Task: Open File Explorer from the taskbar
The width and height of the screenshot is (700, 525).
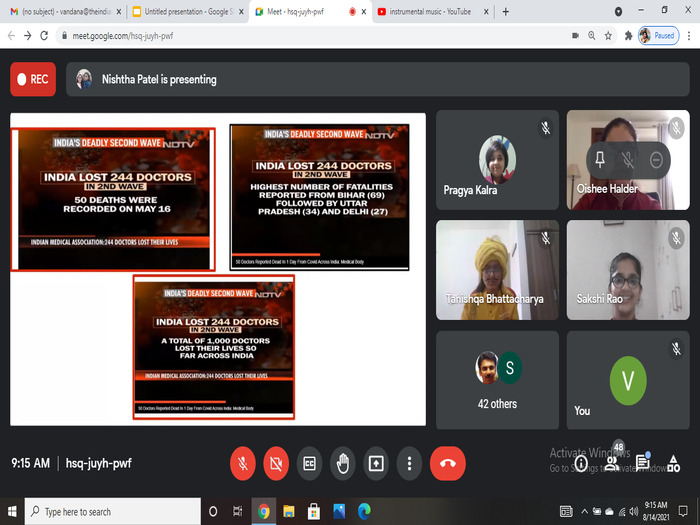Action: [x=289, y=512]
